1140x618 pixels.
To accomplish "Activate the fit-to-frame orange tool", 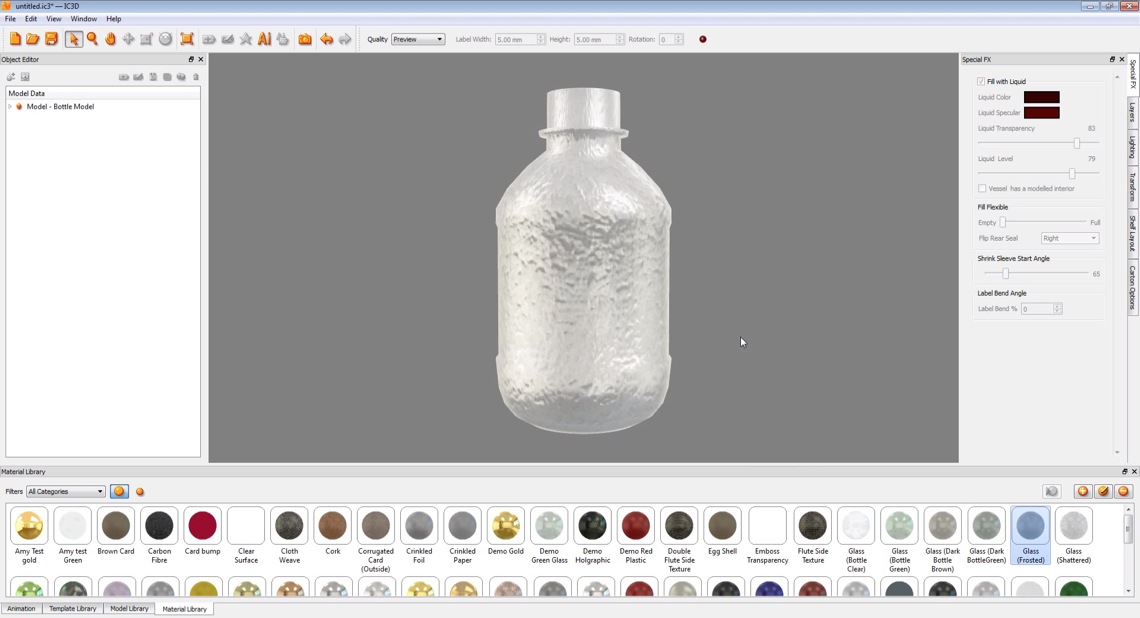I will (x=187, y=39).
